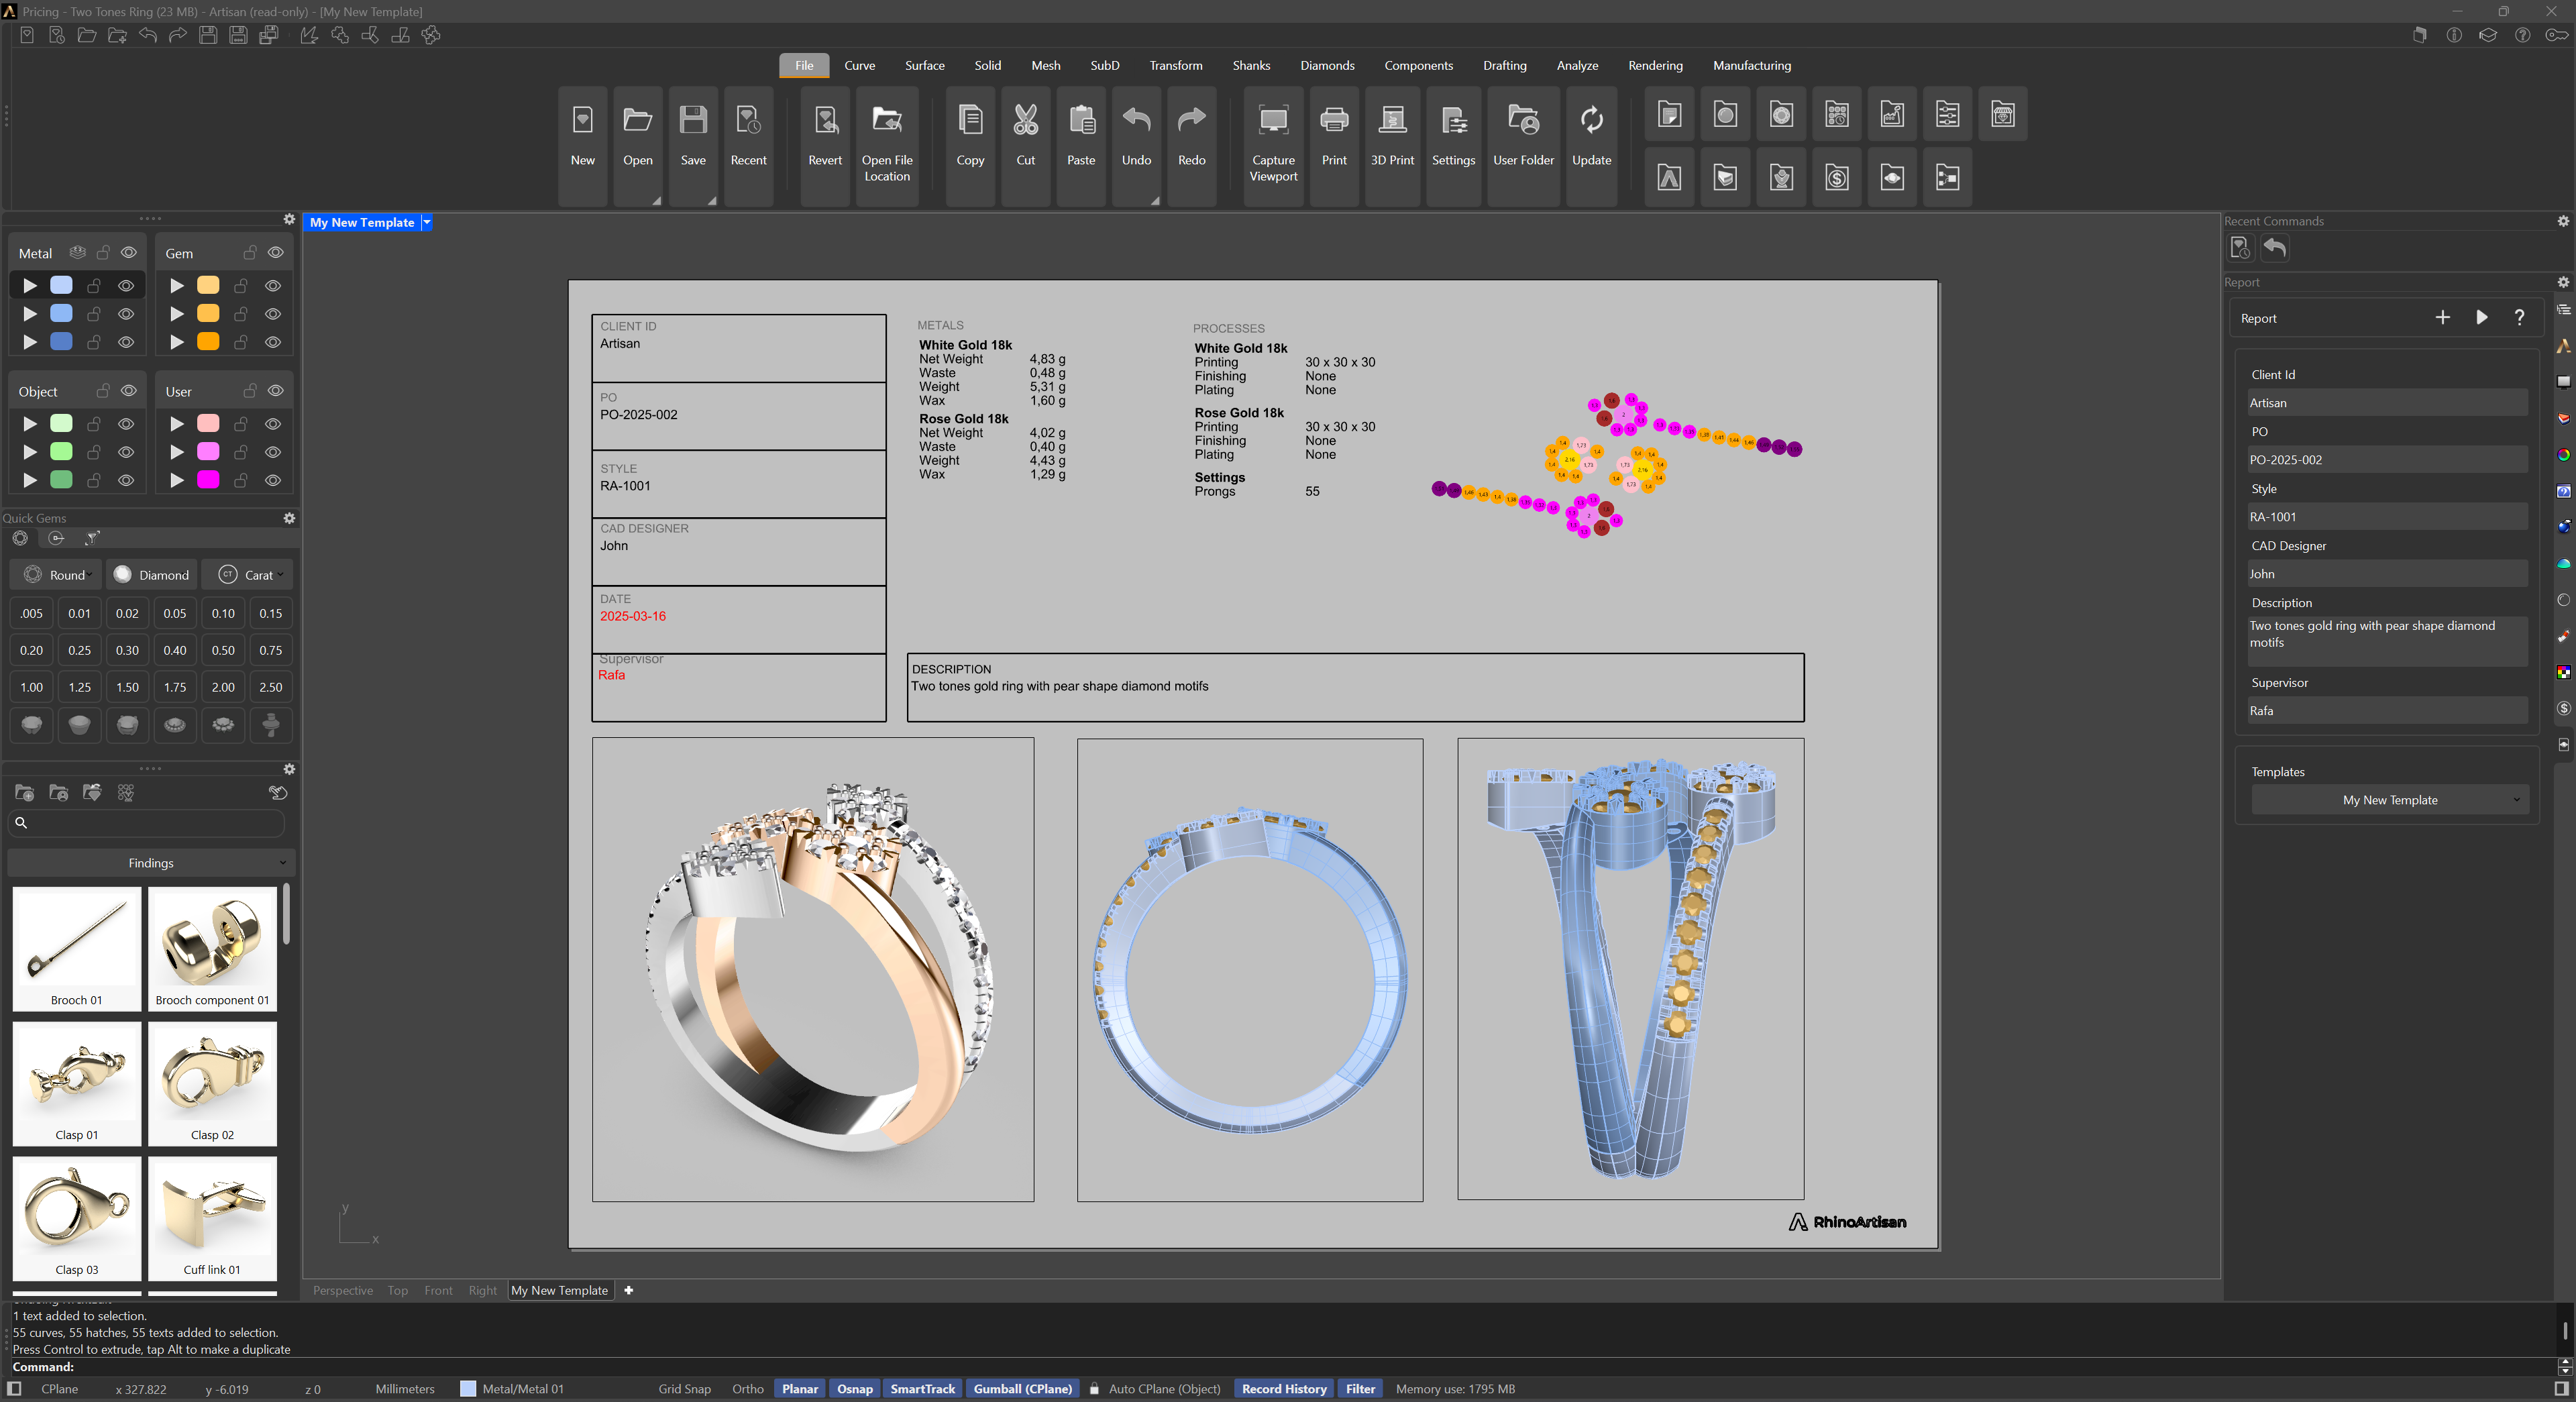
Task: Select the magenta User color swatch
Action: click(208, 480)
